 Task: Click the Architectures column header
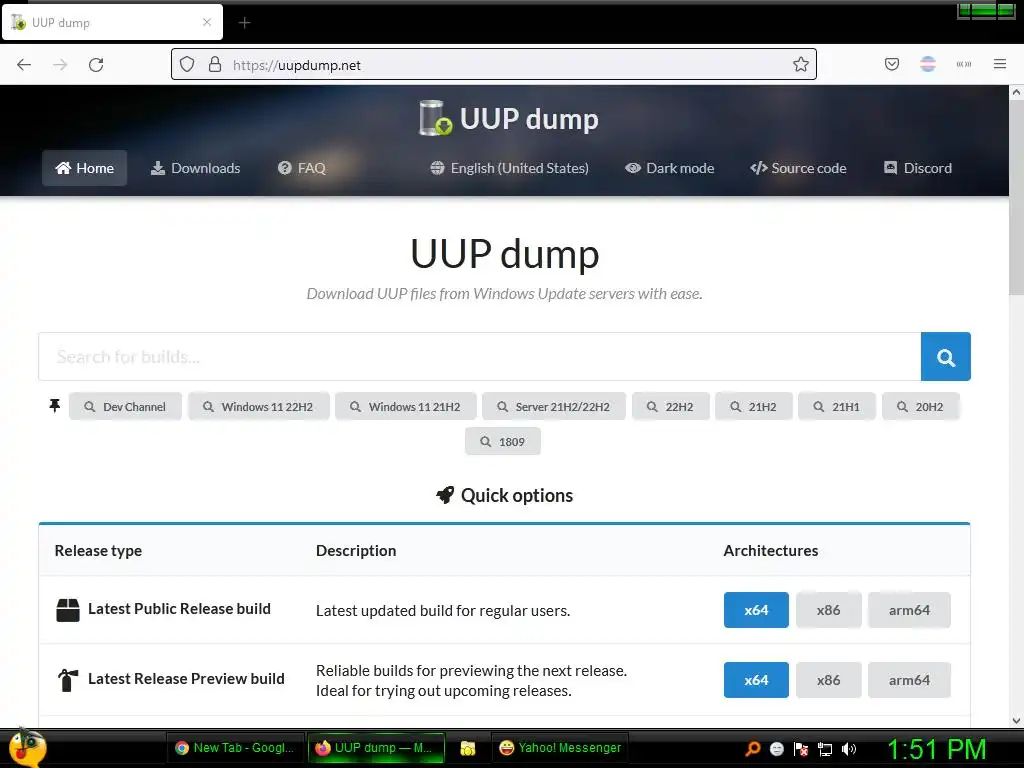point(771,551)
